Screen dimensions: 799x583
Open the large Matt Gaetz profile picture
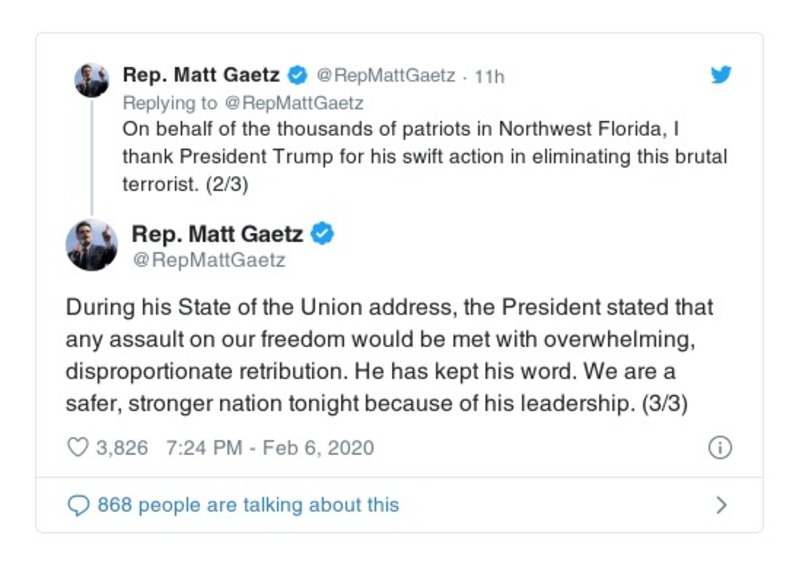[91, 246]
